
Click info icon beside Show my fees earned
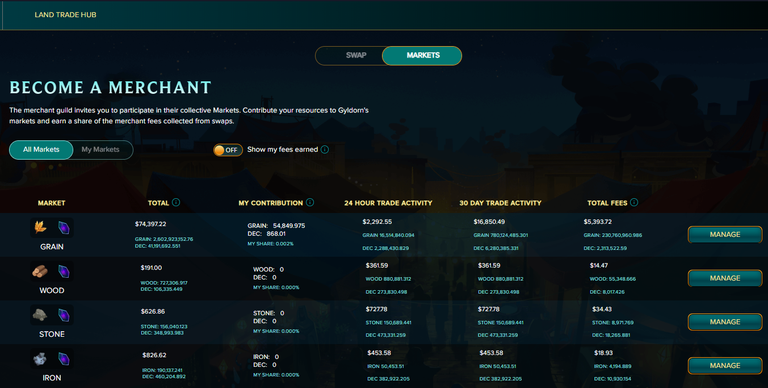[325, 149]
